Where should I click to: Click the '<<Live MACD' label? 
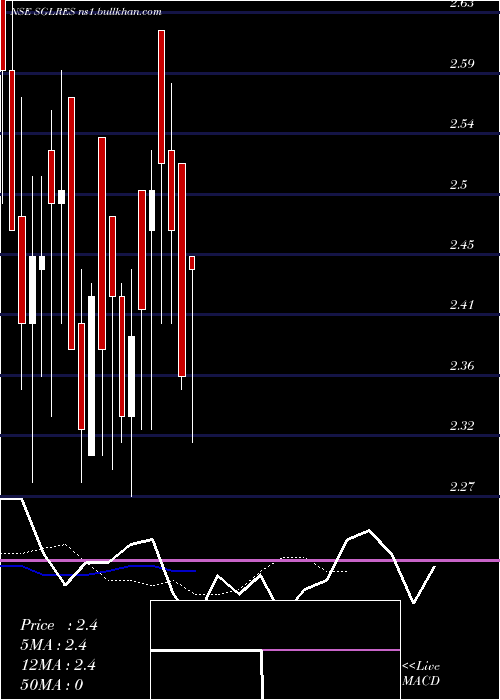click(421, 673)
